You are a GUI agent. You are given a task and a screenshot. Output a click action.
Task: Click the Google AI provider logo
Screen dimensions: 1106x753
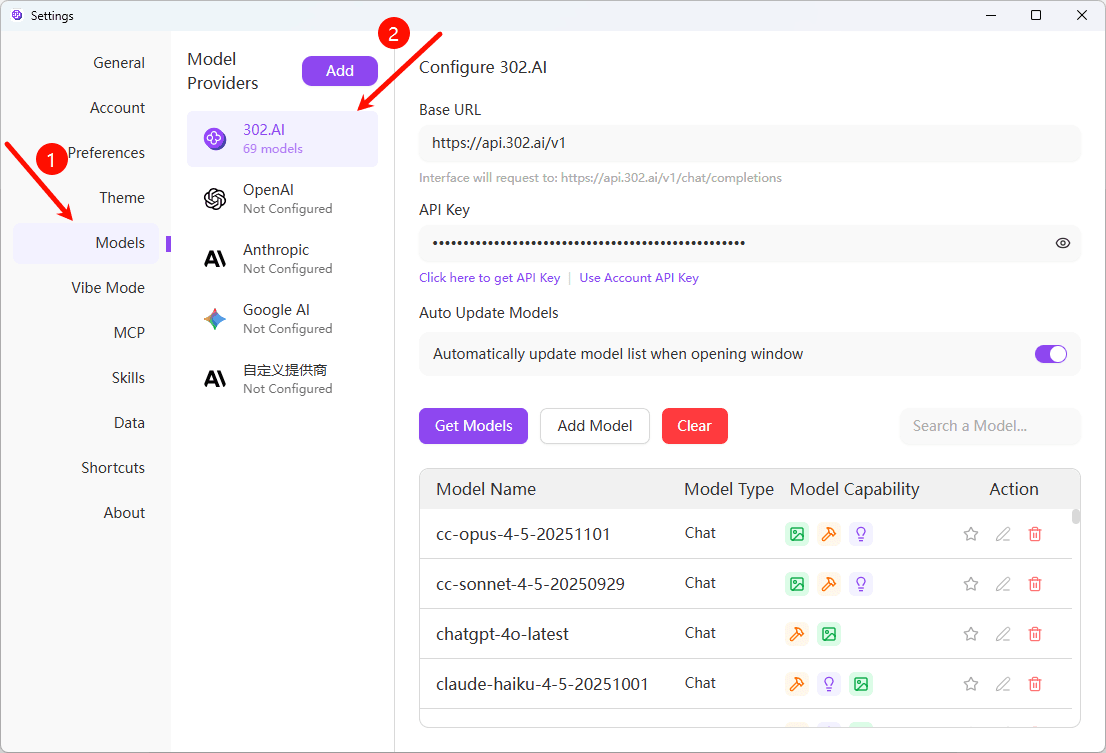[215, 319]
